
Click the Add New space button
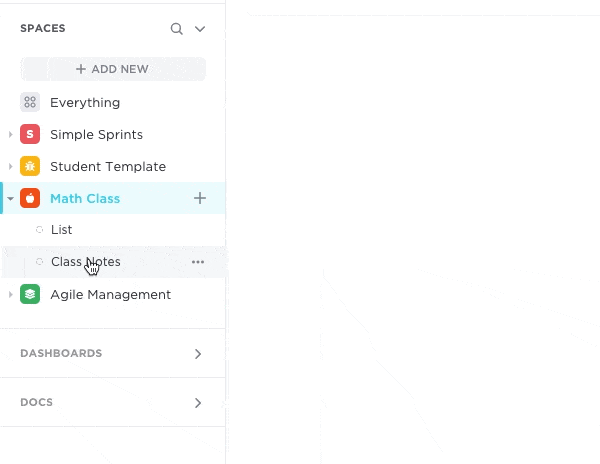[113, 69]
